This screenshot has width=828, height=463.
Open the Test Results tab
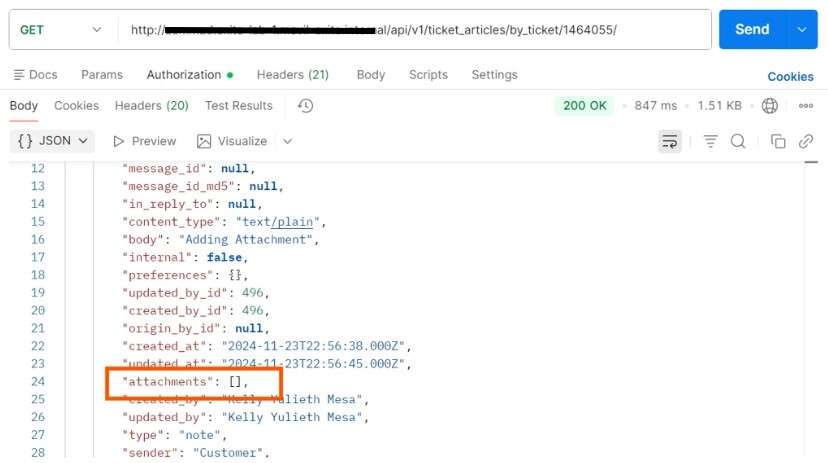[x=239, y=106]
